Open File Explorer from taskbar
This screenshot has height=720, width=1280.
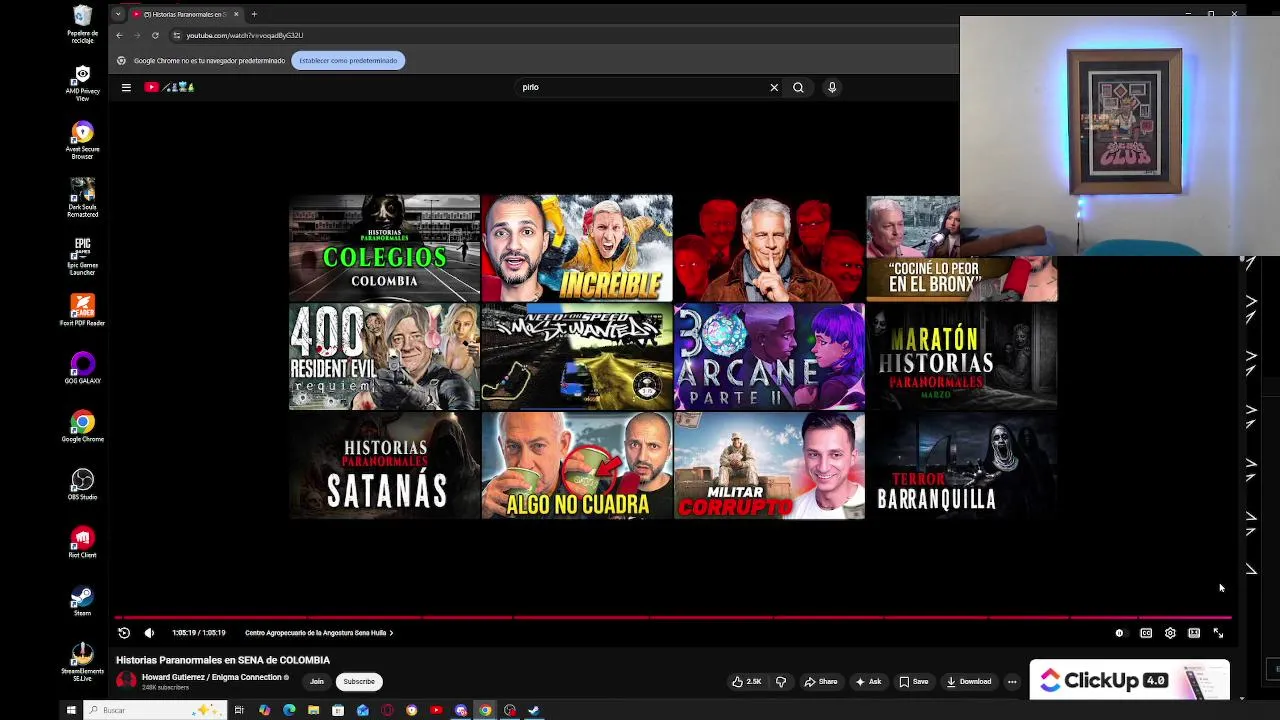point(313,710)
